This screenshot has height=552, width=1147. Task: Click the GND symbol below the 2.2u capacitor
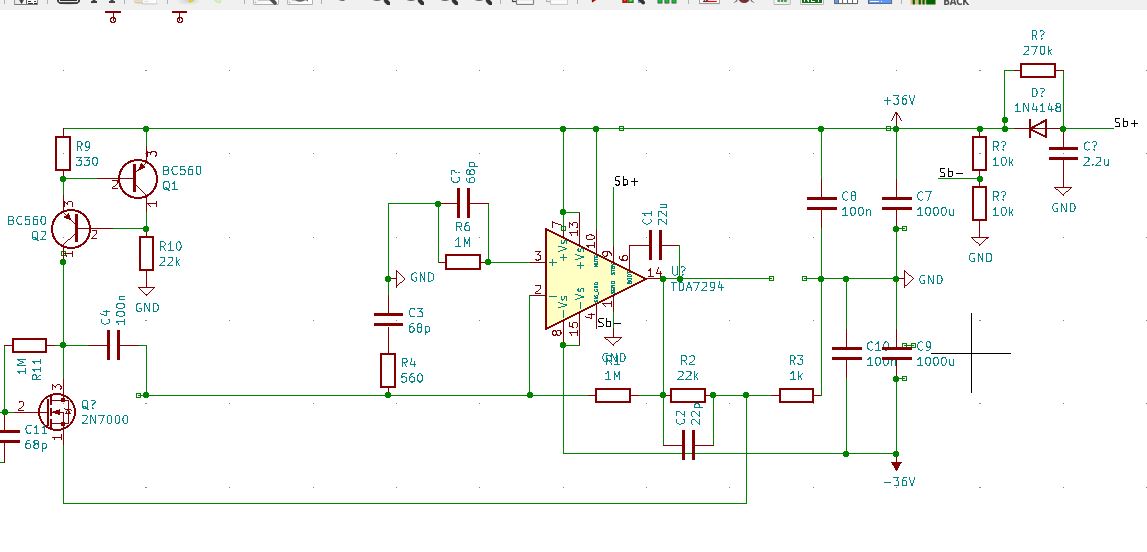[x=1064, y=189]
